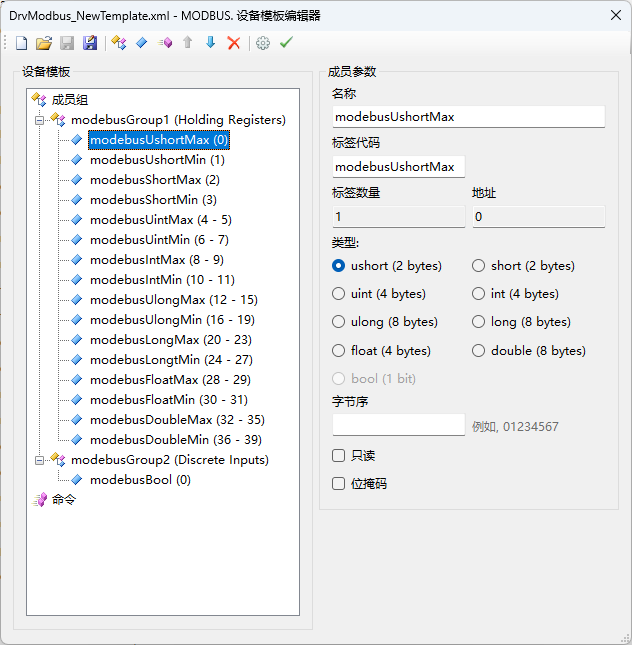Pick double (8 bytes) type
This screenshot has height=645, width=632.
478,350
